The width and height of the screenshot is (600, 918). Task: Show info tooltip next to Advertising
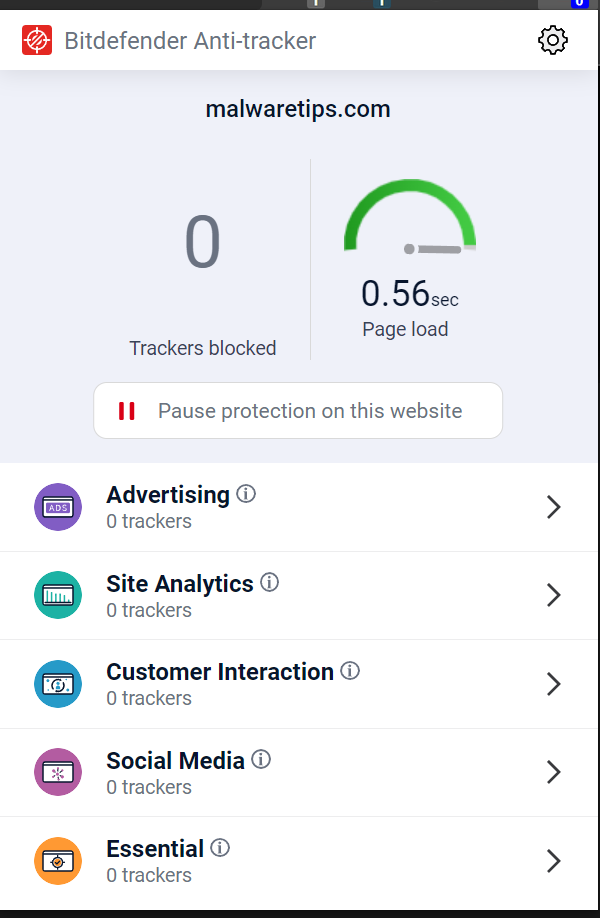[246, 494]
